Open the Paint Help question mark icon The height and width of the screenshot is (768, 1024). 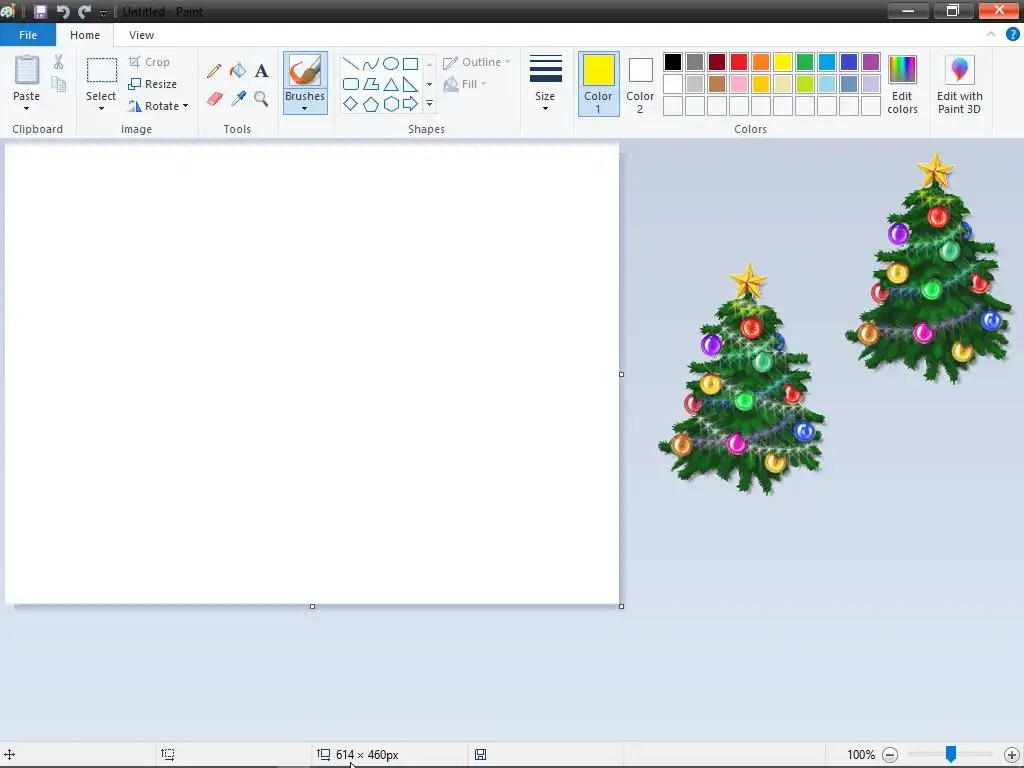(x=1013, y=35)
